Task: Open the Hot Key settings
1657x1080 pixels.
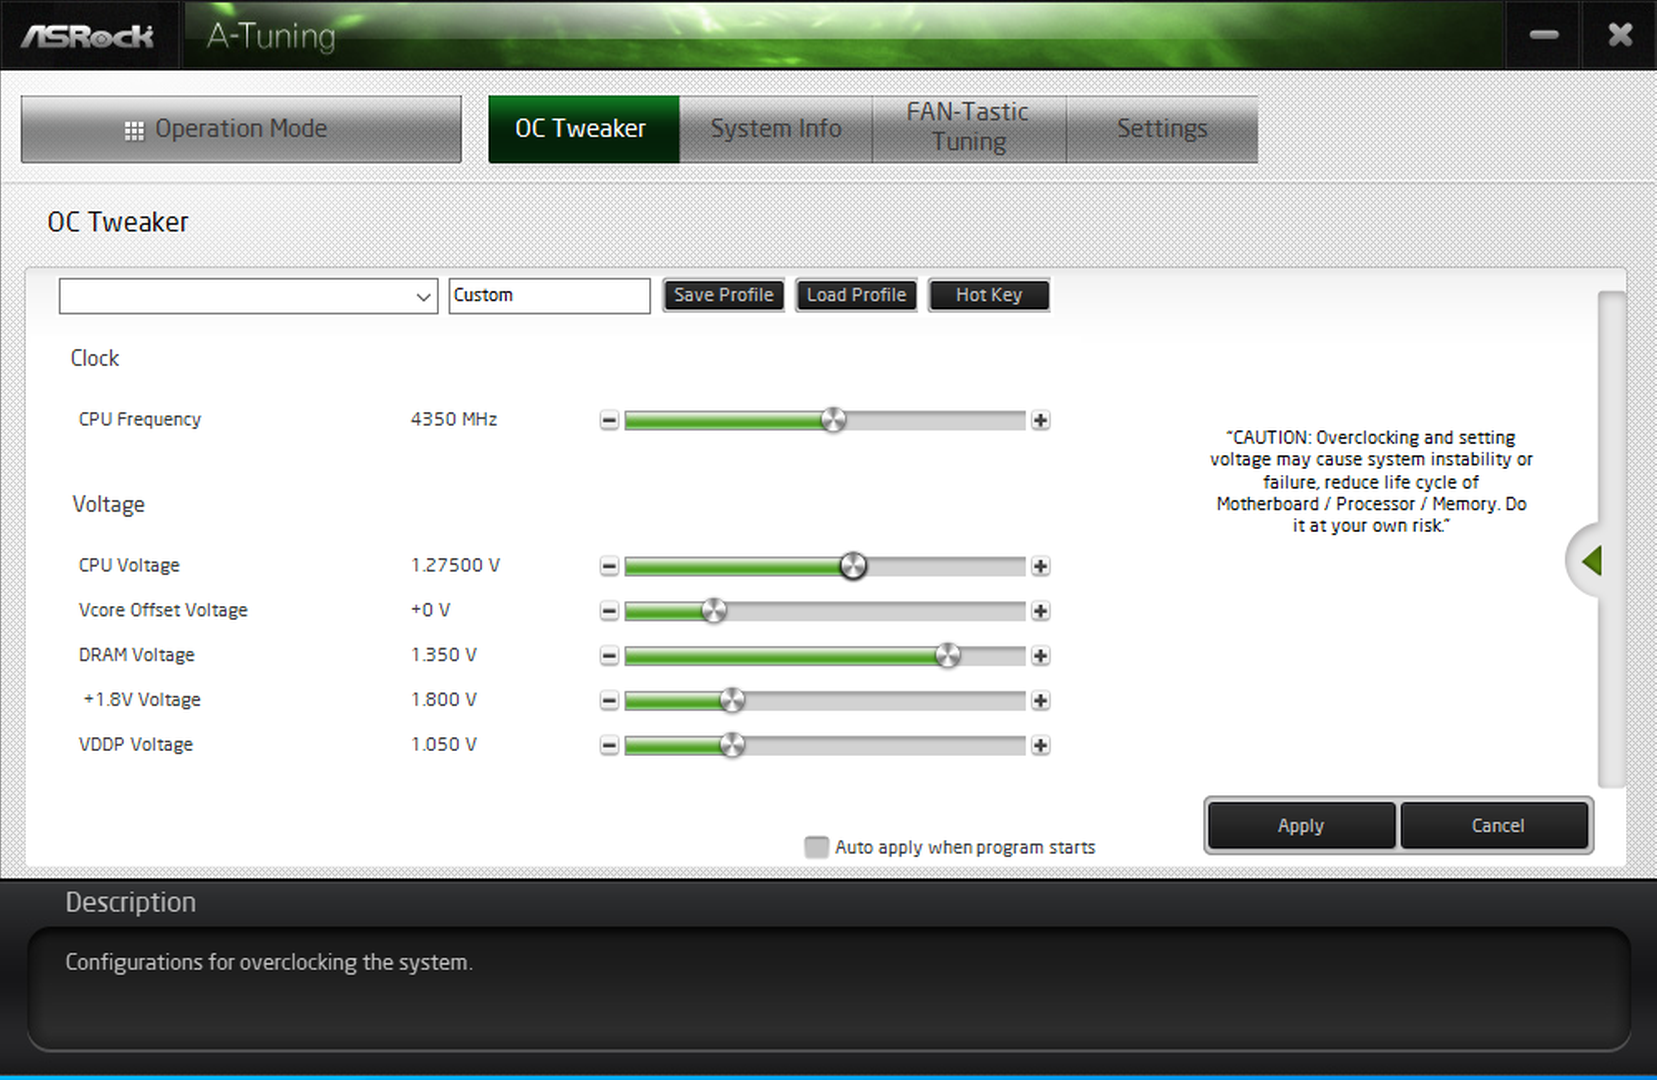Action: (989, 295)
